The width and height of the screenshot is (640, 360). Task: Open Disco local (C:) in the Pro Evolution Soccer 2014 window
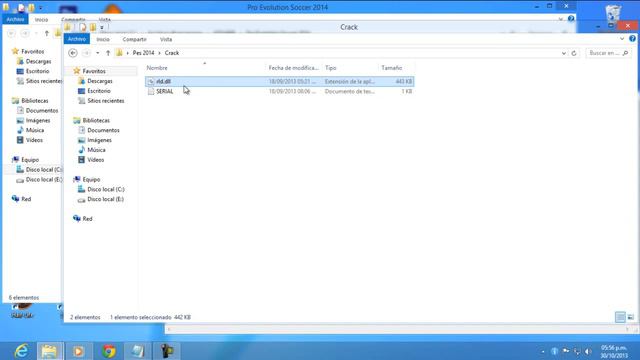43,169
